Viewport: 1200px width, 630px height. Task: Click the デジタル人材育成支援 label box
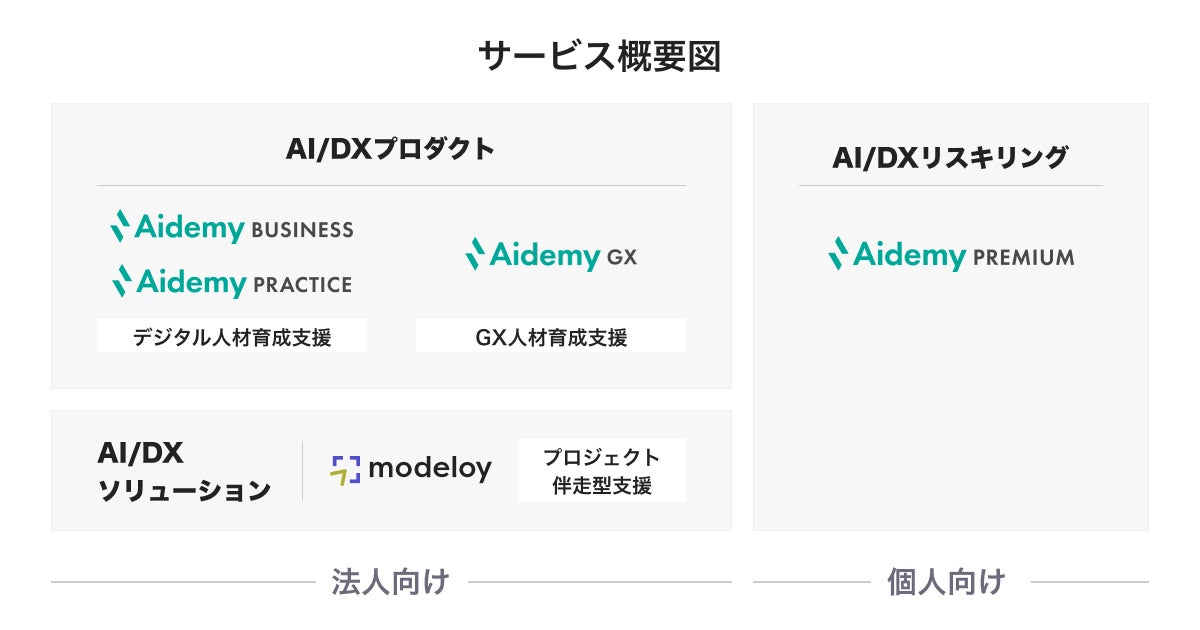tap(232, 337)
